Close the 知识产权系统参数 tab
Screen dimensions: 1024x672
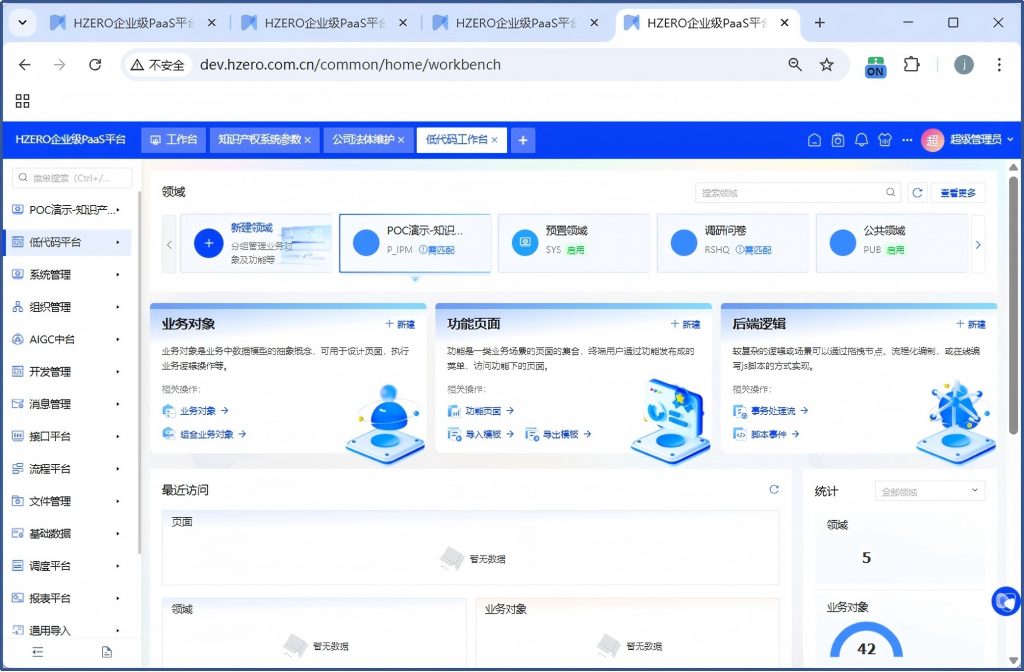tap(307, 140)
